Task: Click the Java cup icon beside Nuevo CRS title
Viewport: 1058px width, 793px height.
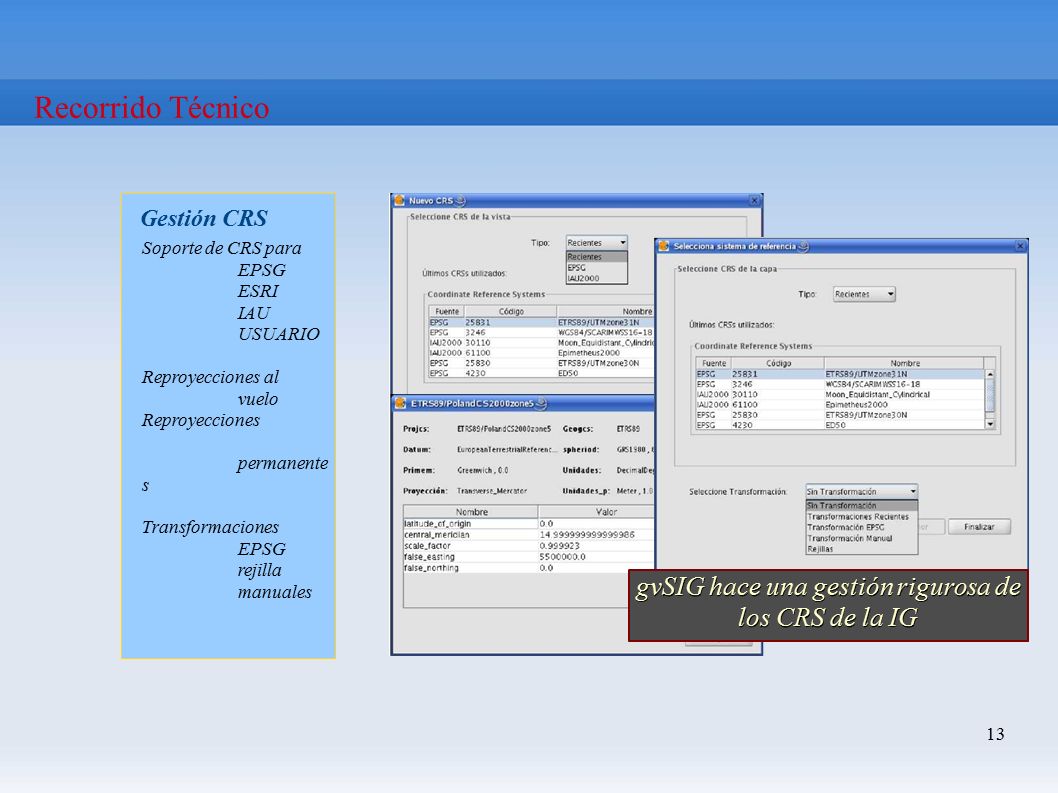Action: tap(461, 200)
